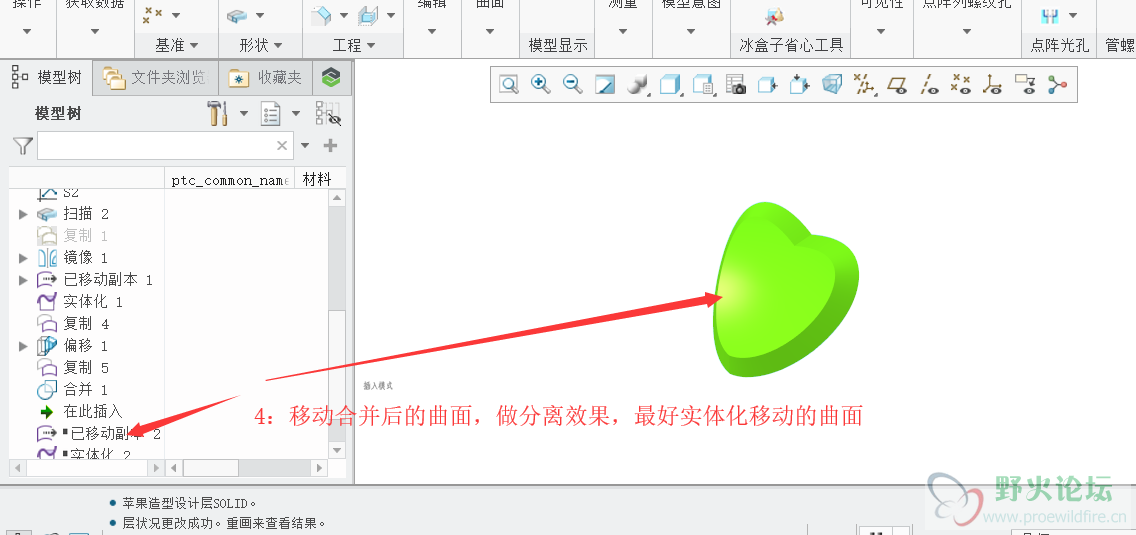
Task: Click the 材料 column header
Action: pyautogui.click(x=317, y=180)
